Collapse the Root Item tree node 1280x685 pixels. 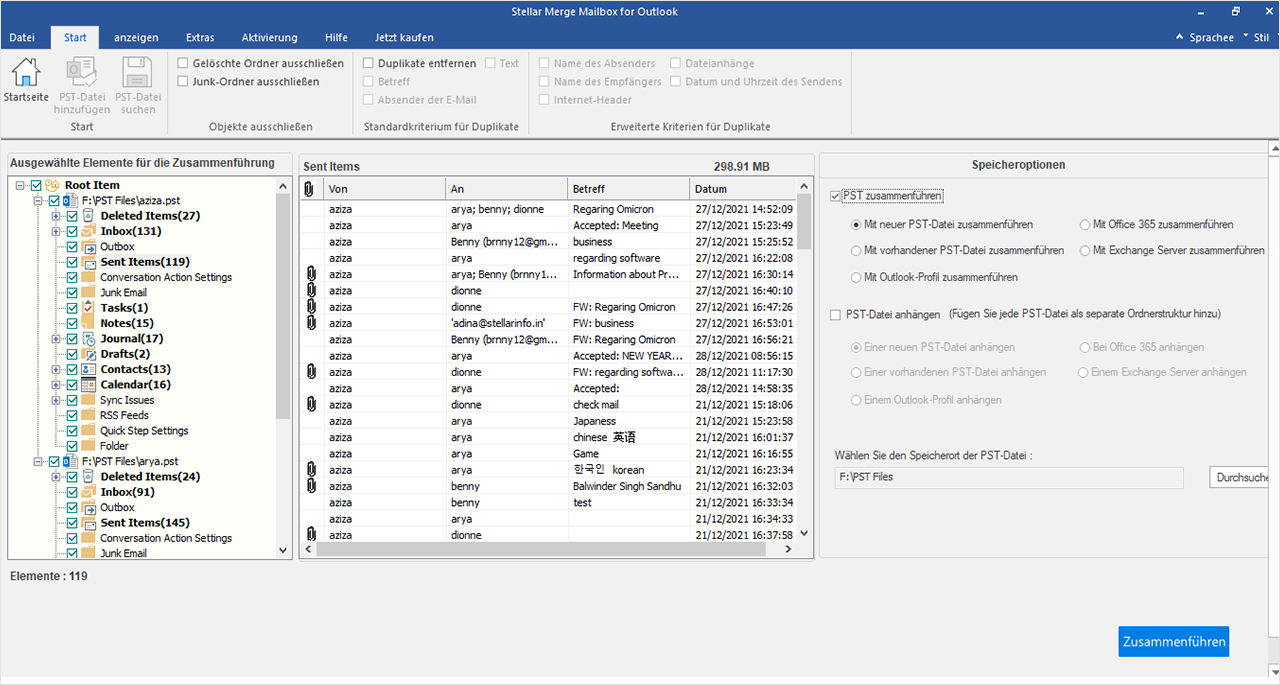click(21, 185)
